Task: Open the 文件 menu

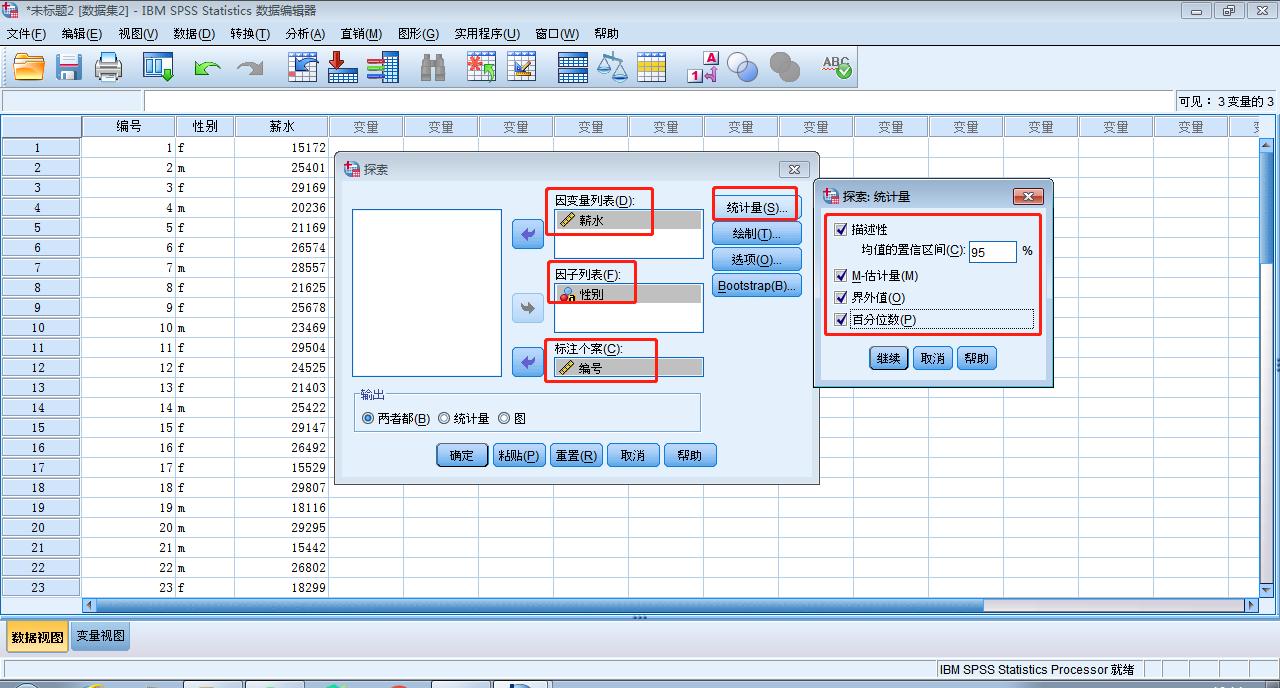Action: [26, 33]
